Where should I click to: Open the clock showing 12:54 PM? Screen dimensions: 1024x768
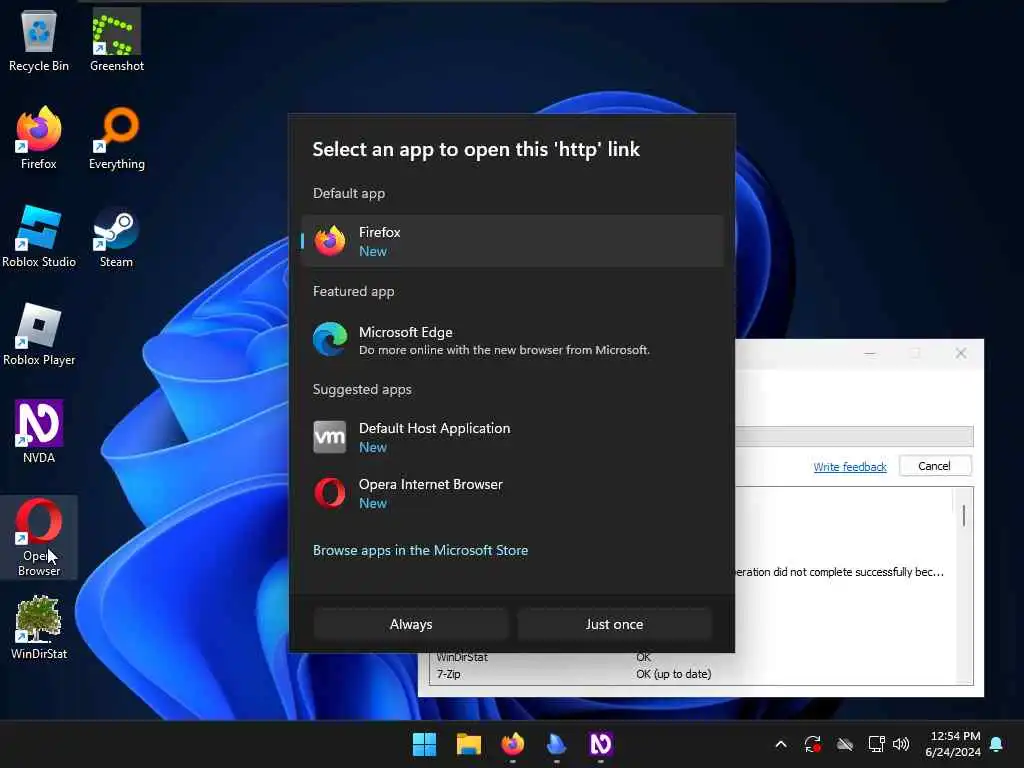click(953, 744)
